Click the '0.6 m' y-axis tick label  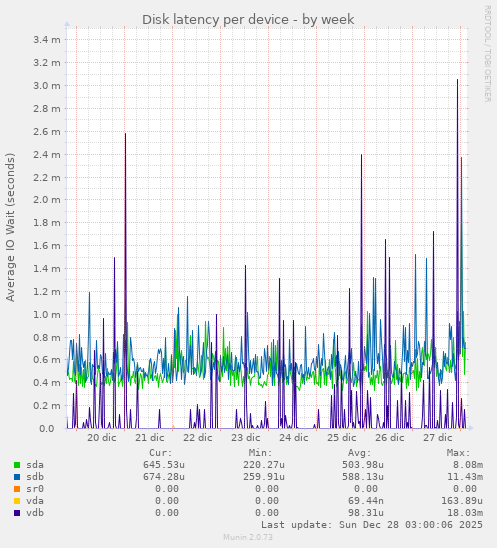coord(47,360)
